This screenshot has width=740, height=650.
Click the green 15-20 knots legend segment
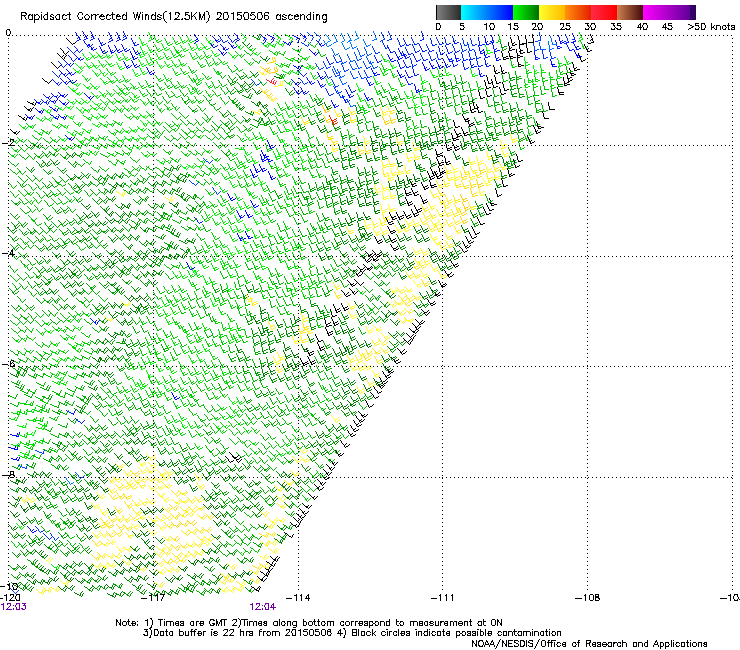tap(526, 12)
